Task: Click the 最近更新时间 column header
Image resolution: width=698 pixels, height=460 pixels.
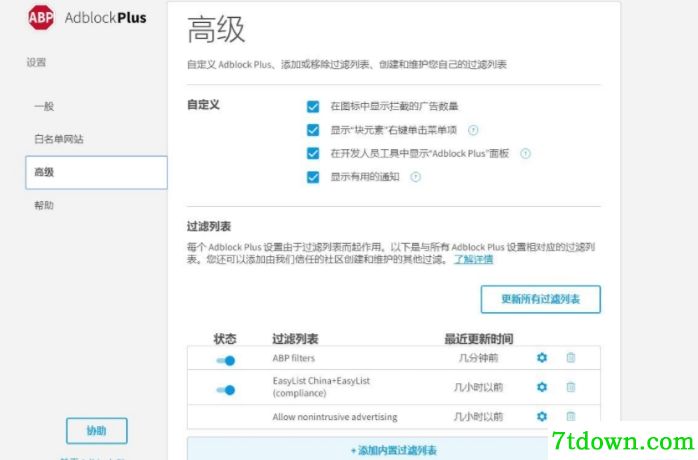Action: 479,339
